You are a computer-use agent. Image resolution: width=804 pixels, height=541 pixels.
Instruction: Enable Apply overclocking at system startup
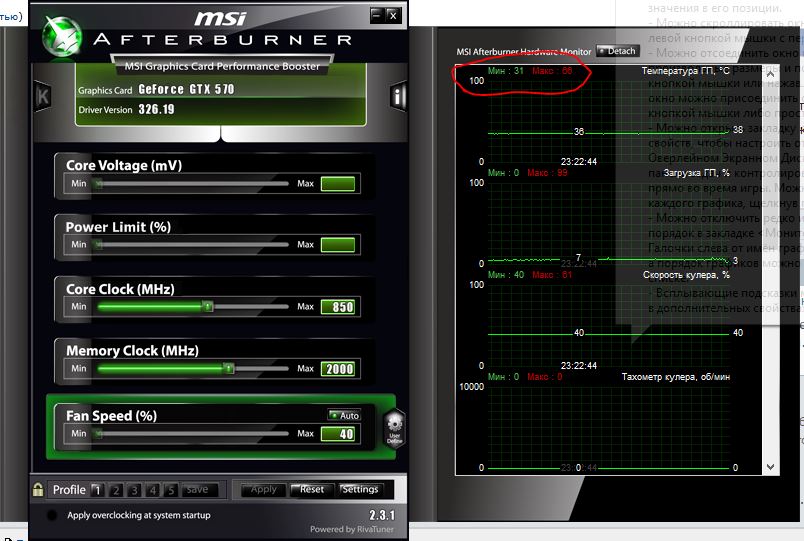point(52,515)
